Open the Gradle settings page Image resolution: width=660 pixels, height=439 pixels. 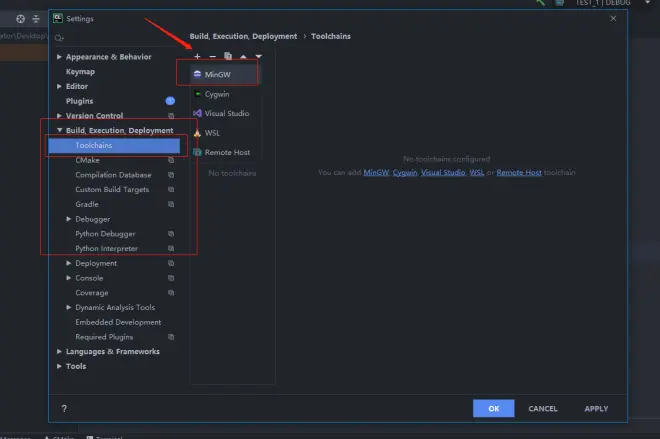87,205
